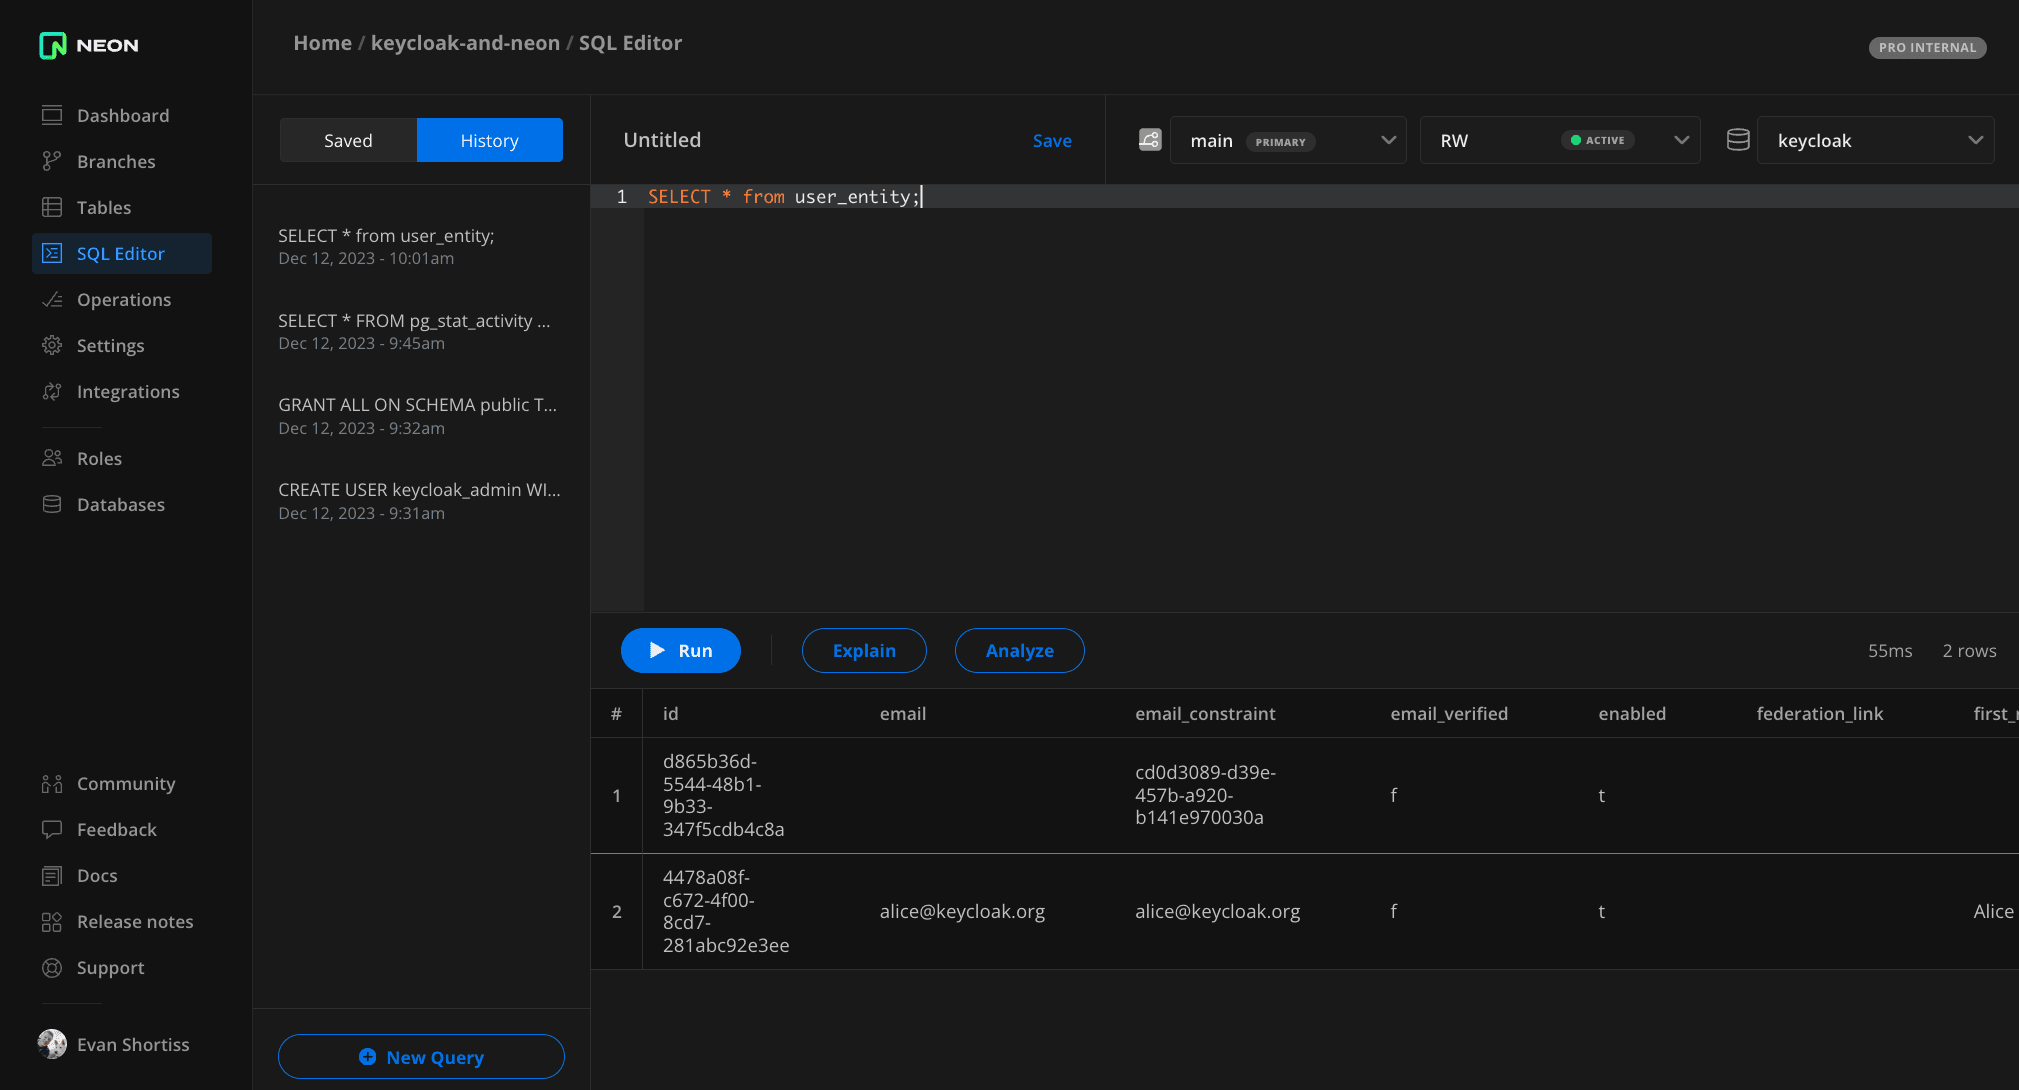The width and height of the screenshot is (2019, 1090).
Task: Click the Save query link
Action: 1052,141
